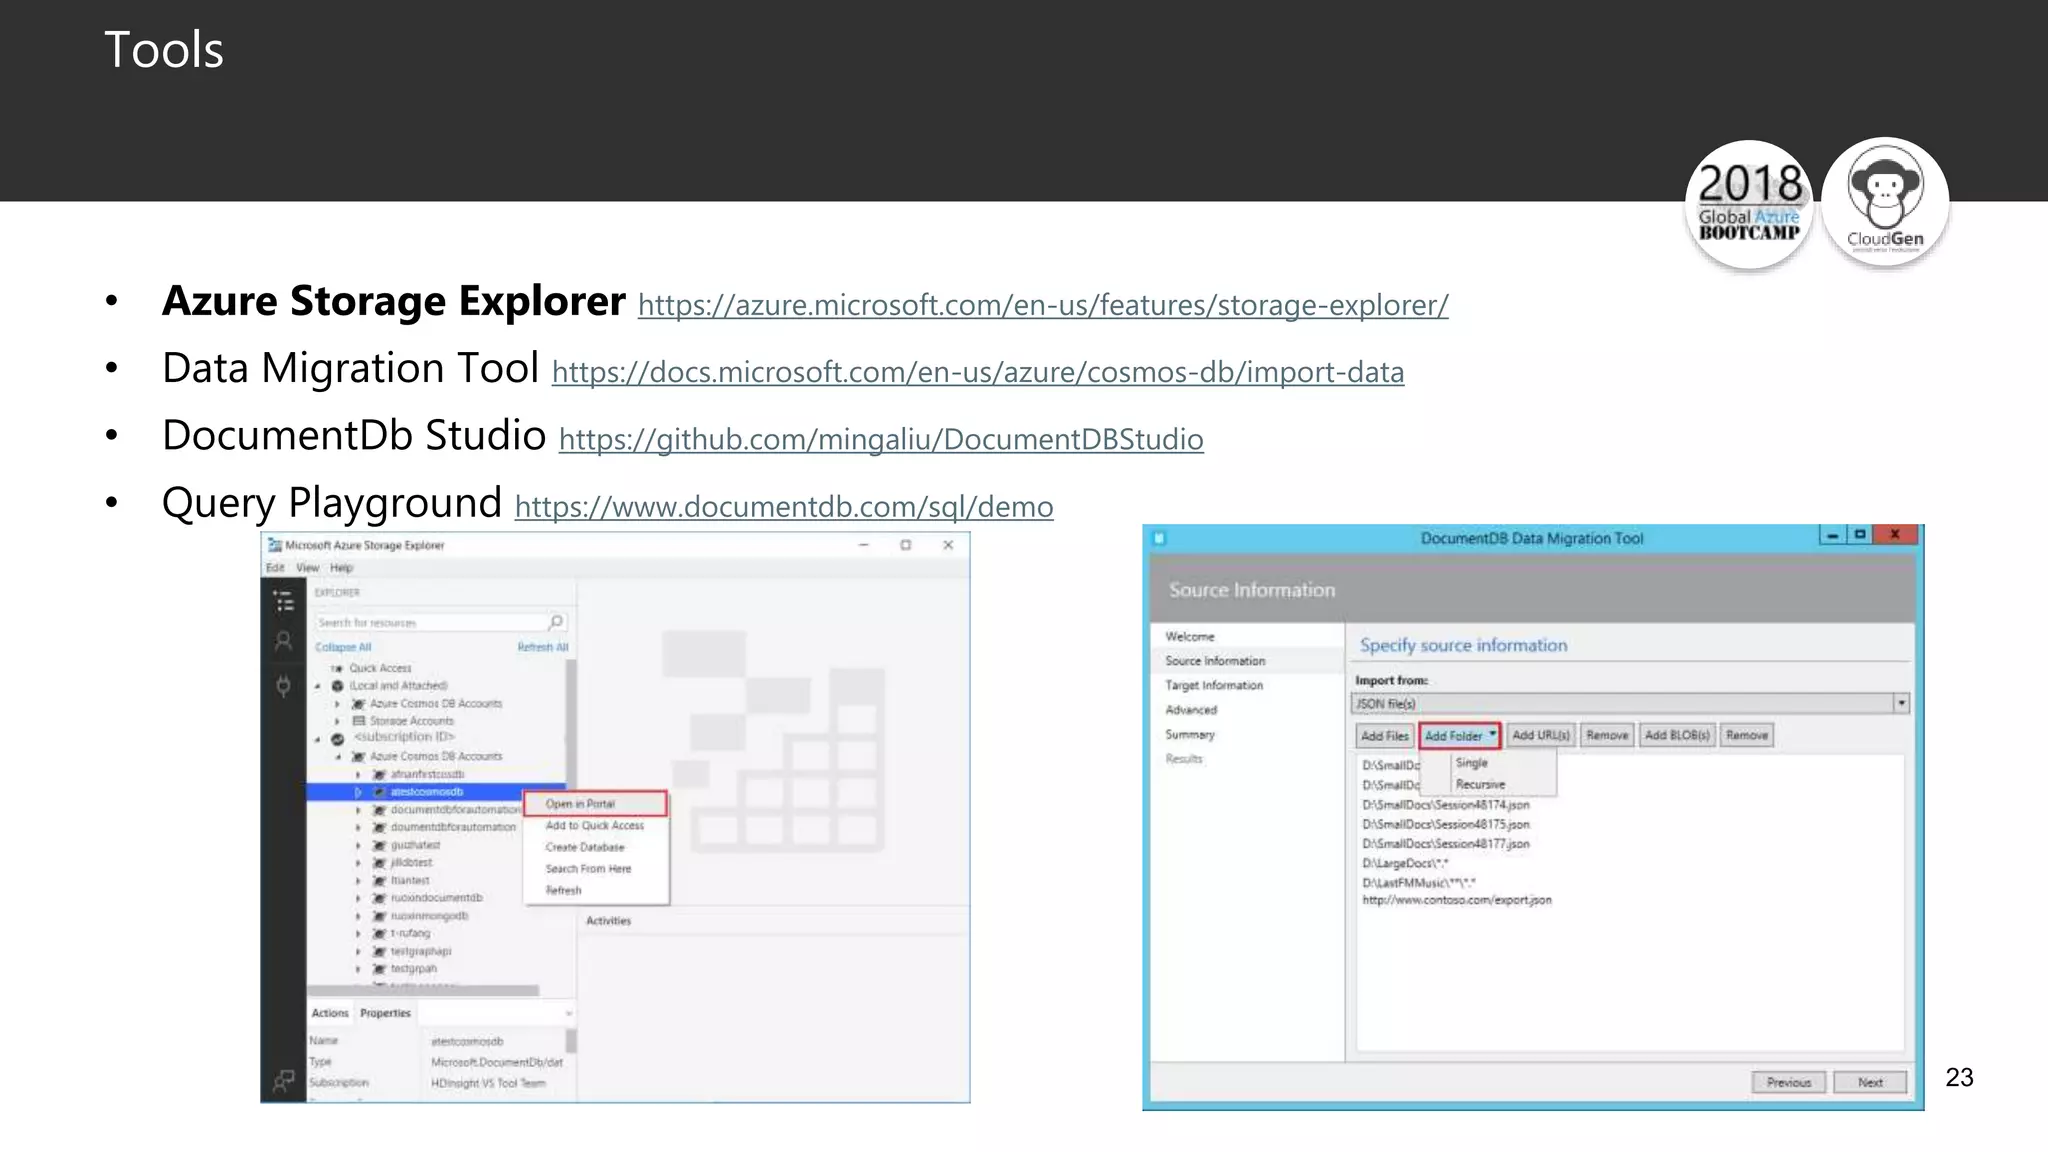The image size is (2048, 1152).
Task: Open the Help menu in Storage Explorer
Action: tap(342, 567)
